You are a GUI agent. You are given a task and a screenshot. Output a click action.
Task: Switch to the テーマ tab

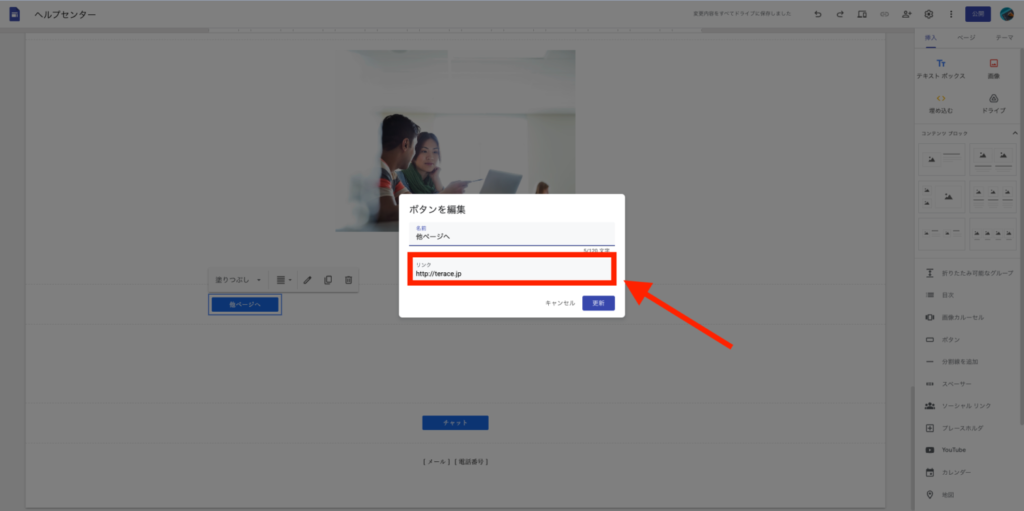[x=1003, y=36]
